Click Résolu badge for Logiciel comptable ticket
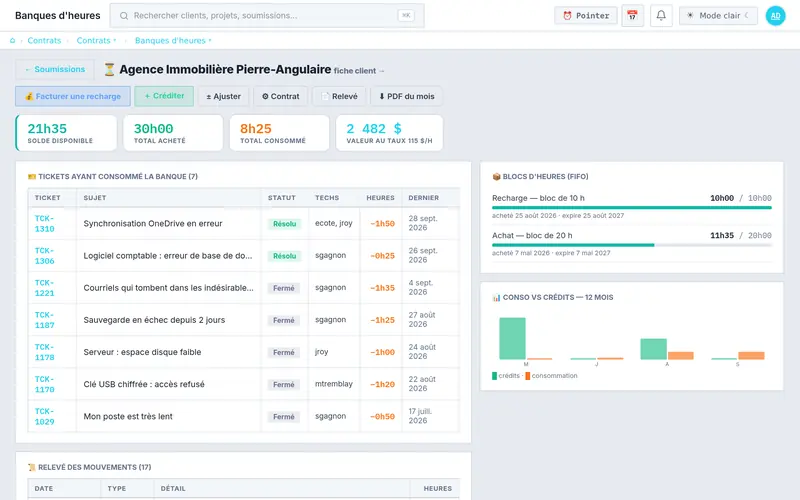The height and width of the screenshot is (500, 800). pos(284,256)
